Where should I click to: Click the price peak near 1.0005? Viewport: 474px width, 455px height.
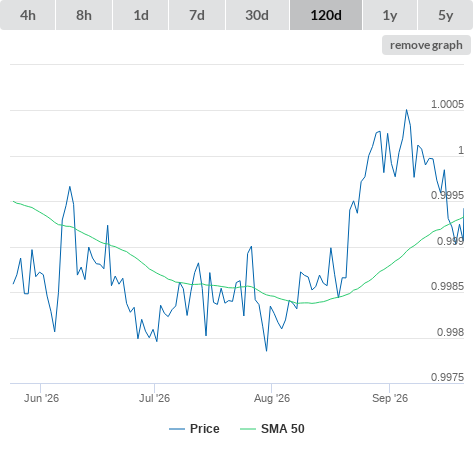406,110
